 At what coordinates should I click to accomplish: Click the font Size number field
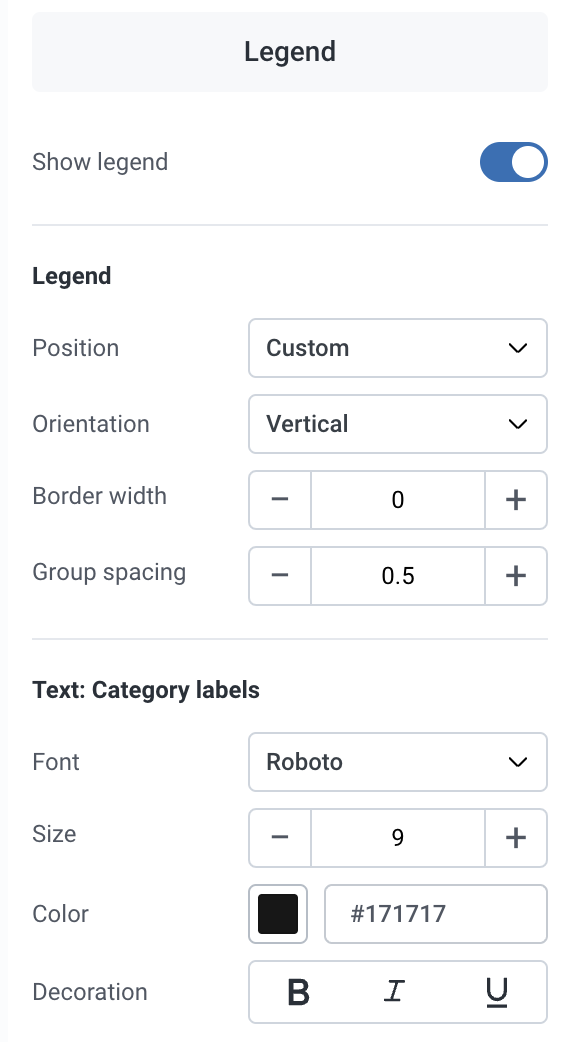[x=397, y=837]
